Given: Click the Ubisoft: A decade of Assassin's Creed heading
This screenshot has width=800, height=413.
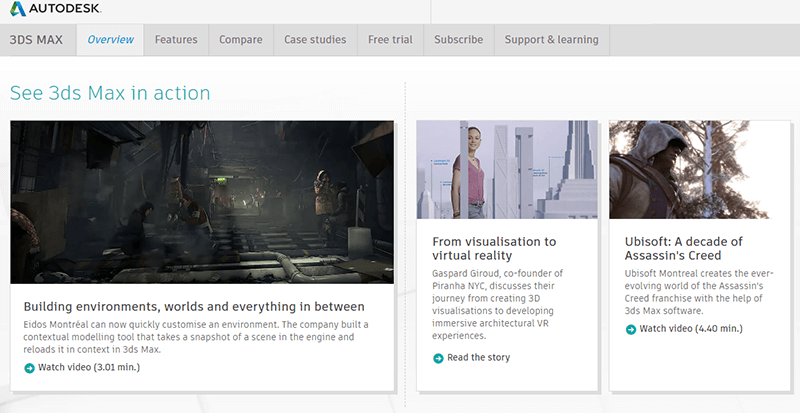Looking at the screenshot, I should tap(684, 249).
